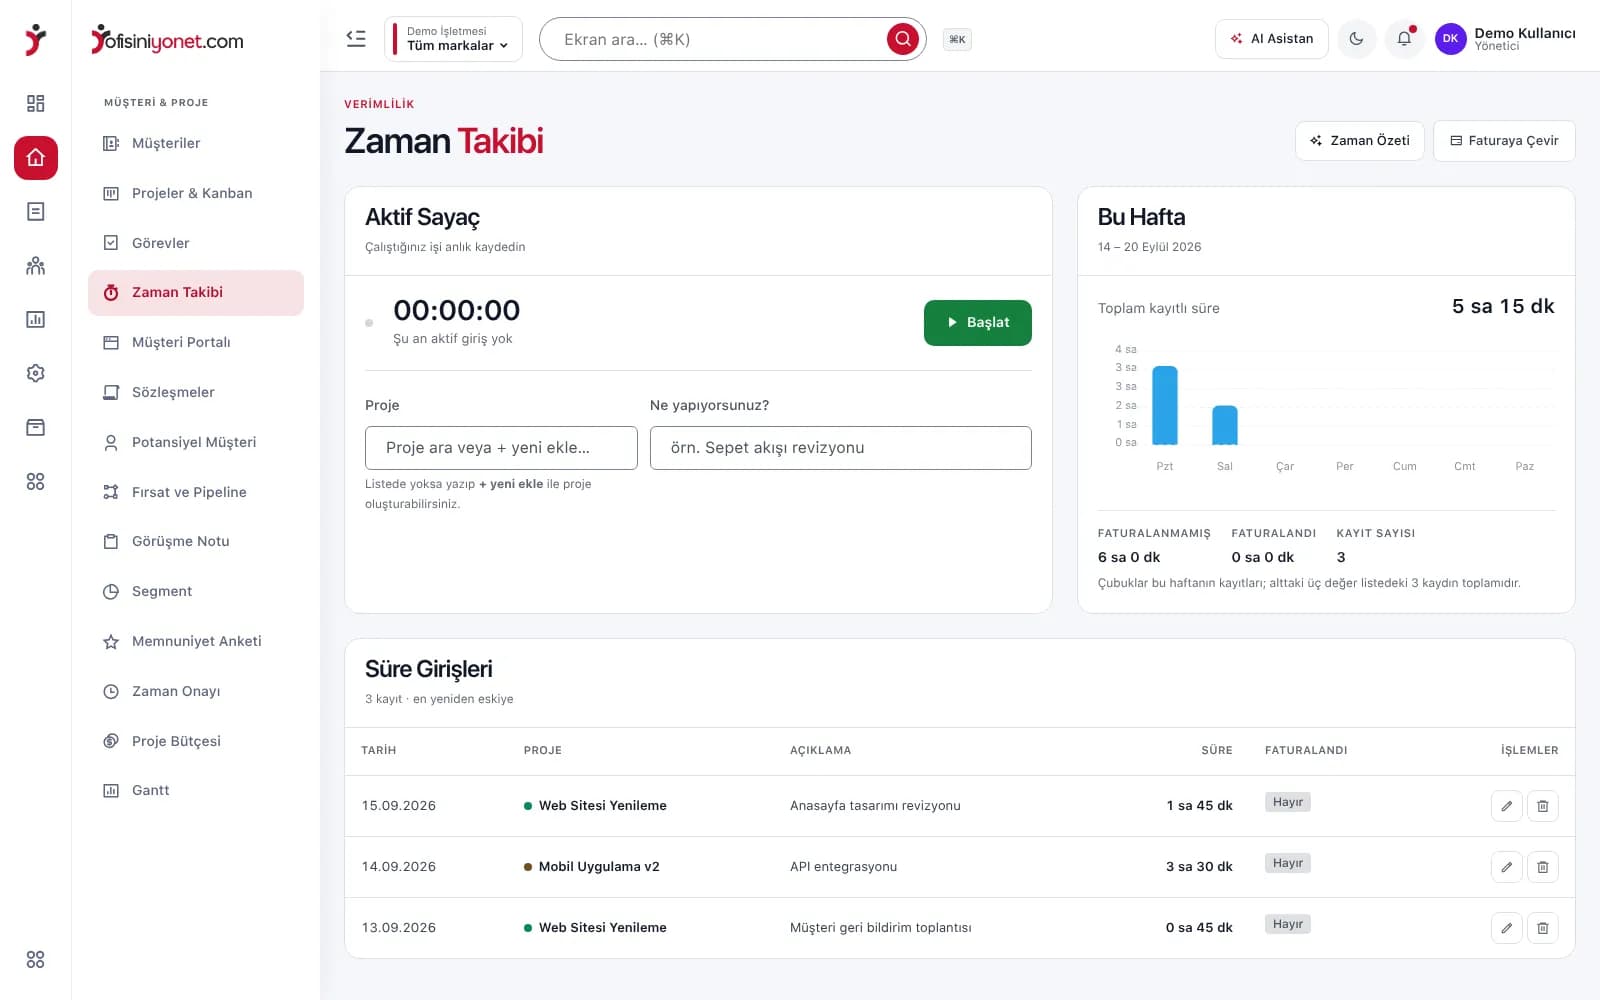Open the DK user avatar menu
The height and width of the screenshot is (1000, 1600).
[1450, 39]
